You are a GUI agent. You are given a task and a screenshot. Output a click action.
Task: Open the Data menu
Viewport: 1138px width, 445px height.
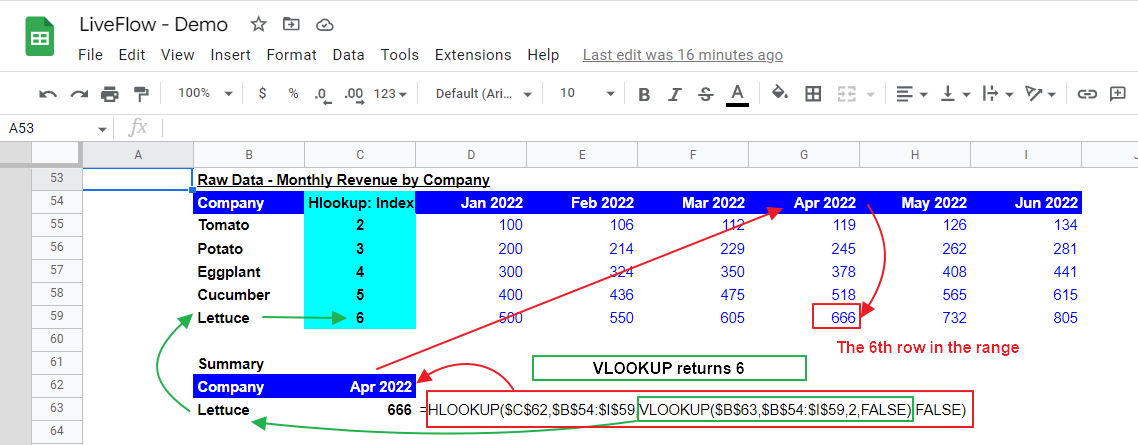[x=348, y=55]
